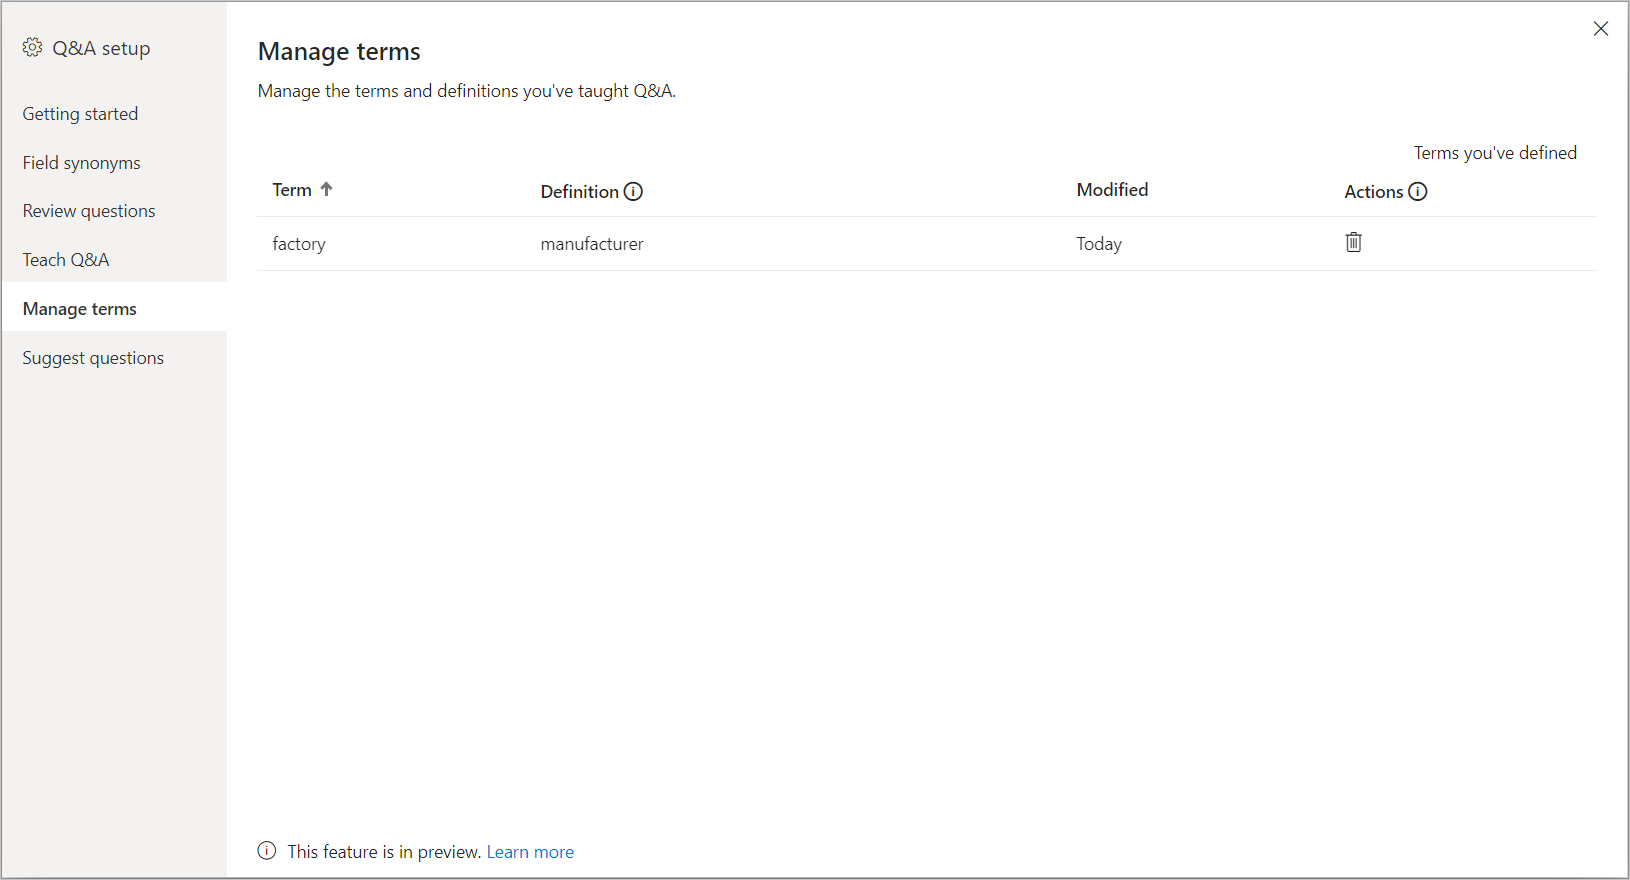
Task: Click the preview feature info icon
Action: coord(267,851)
